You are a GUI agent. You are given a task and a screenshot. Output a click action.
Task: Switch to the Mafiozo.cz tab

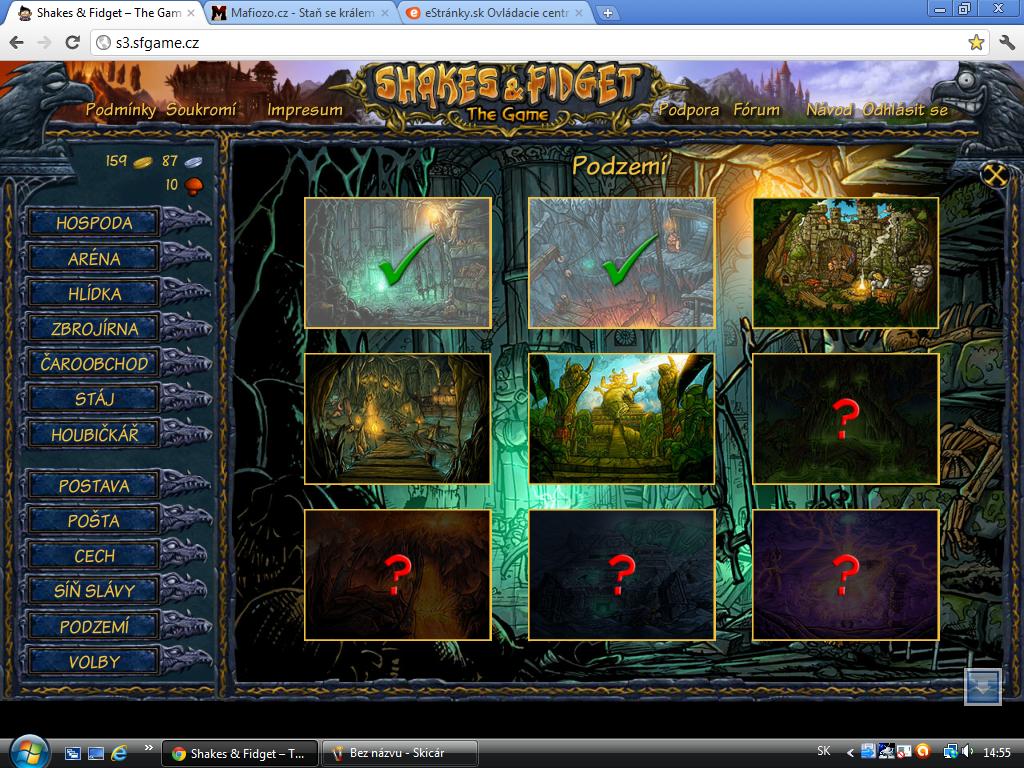pyautogui.click(x=302, y=13)
